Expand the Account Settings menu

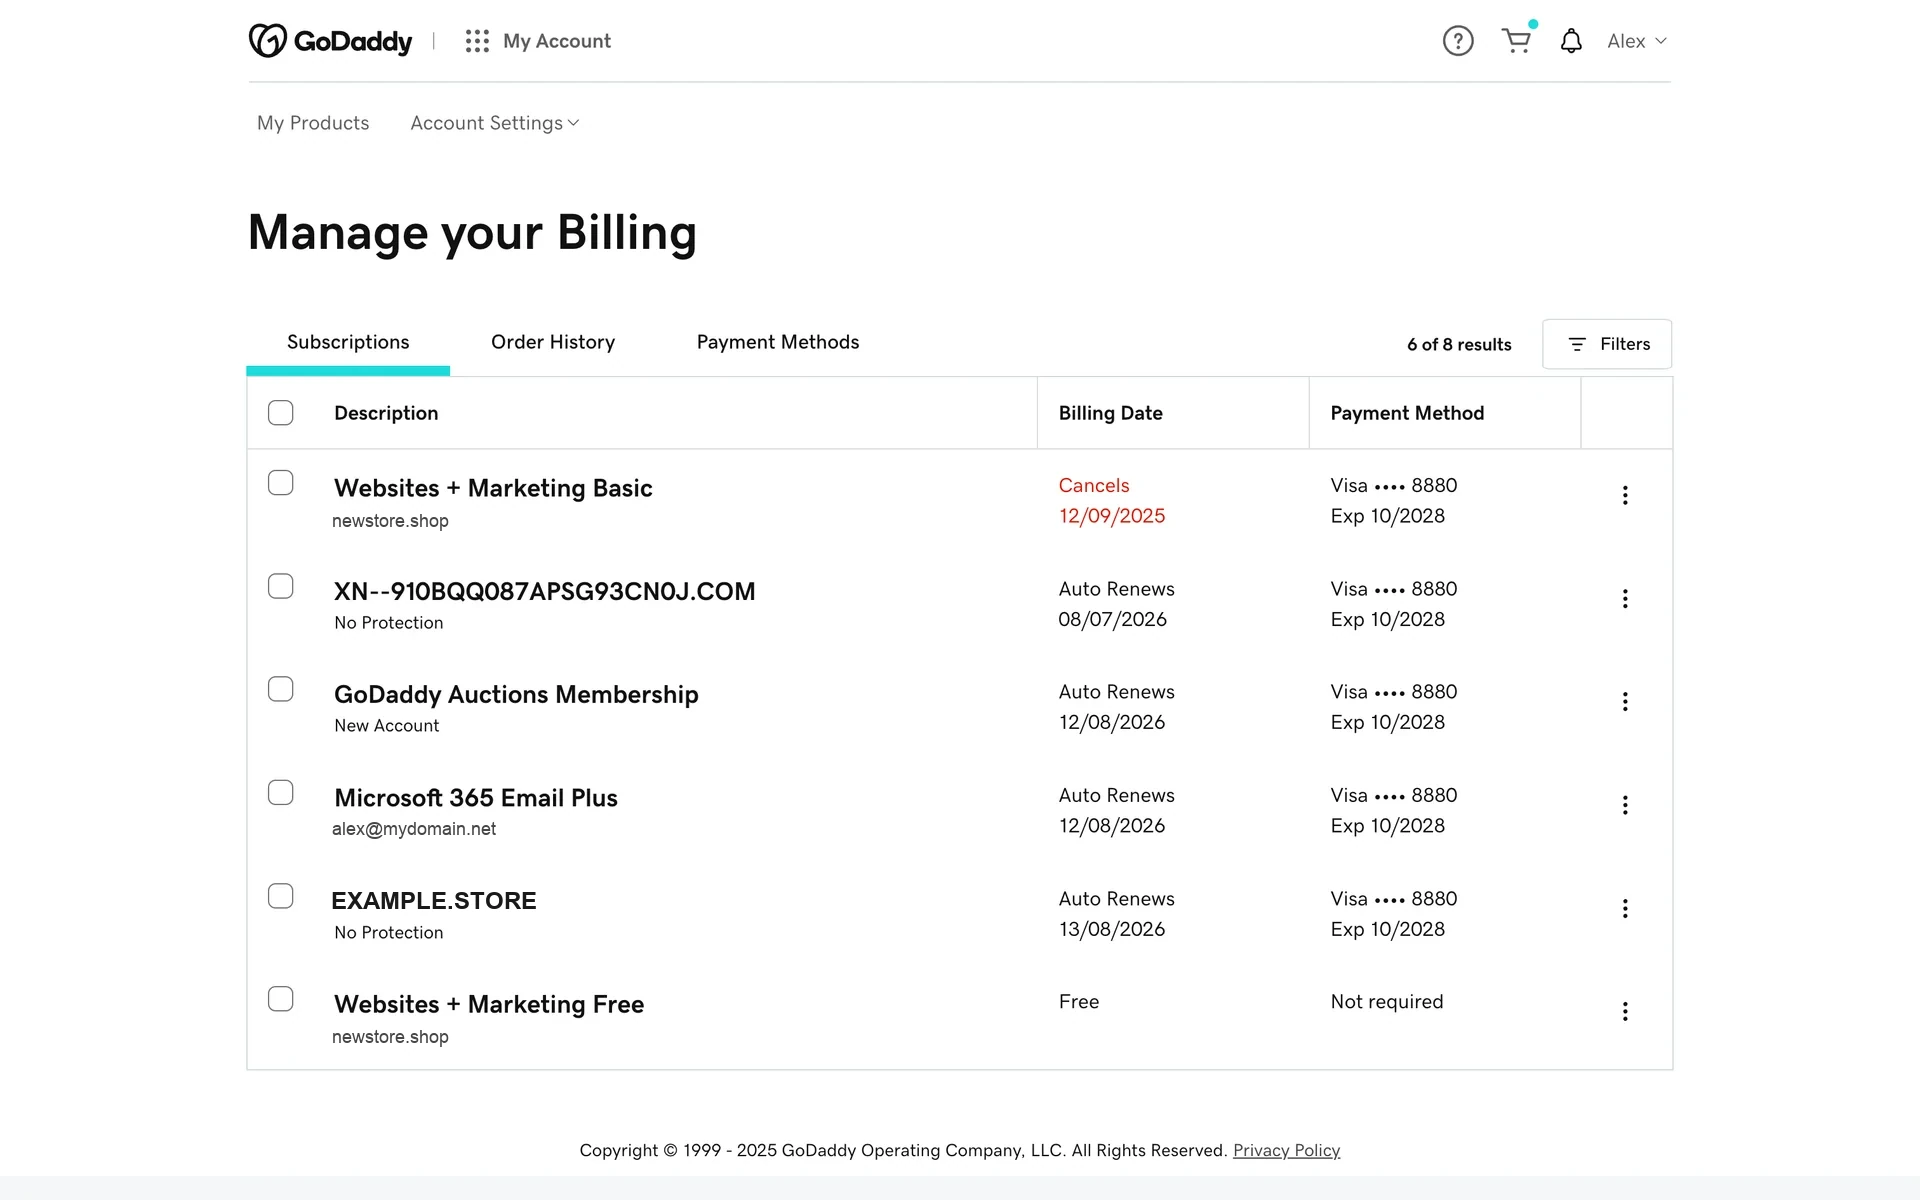click(495, 123)
